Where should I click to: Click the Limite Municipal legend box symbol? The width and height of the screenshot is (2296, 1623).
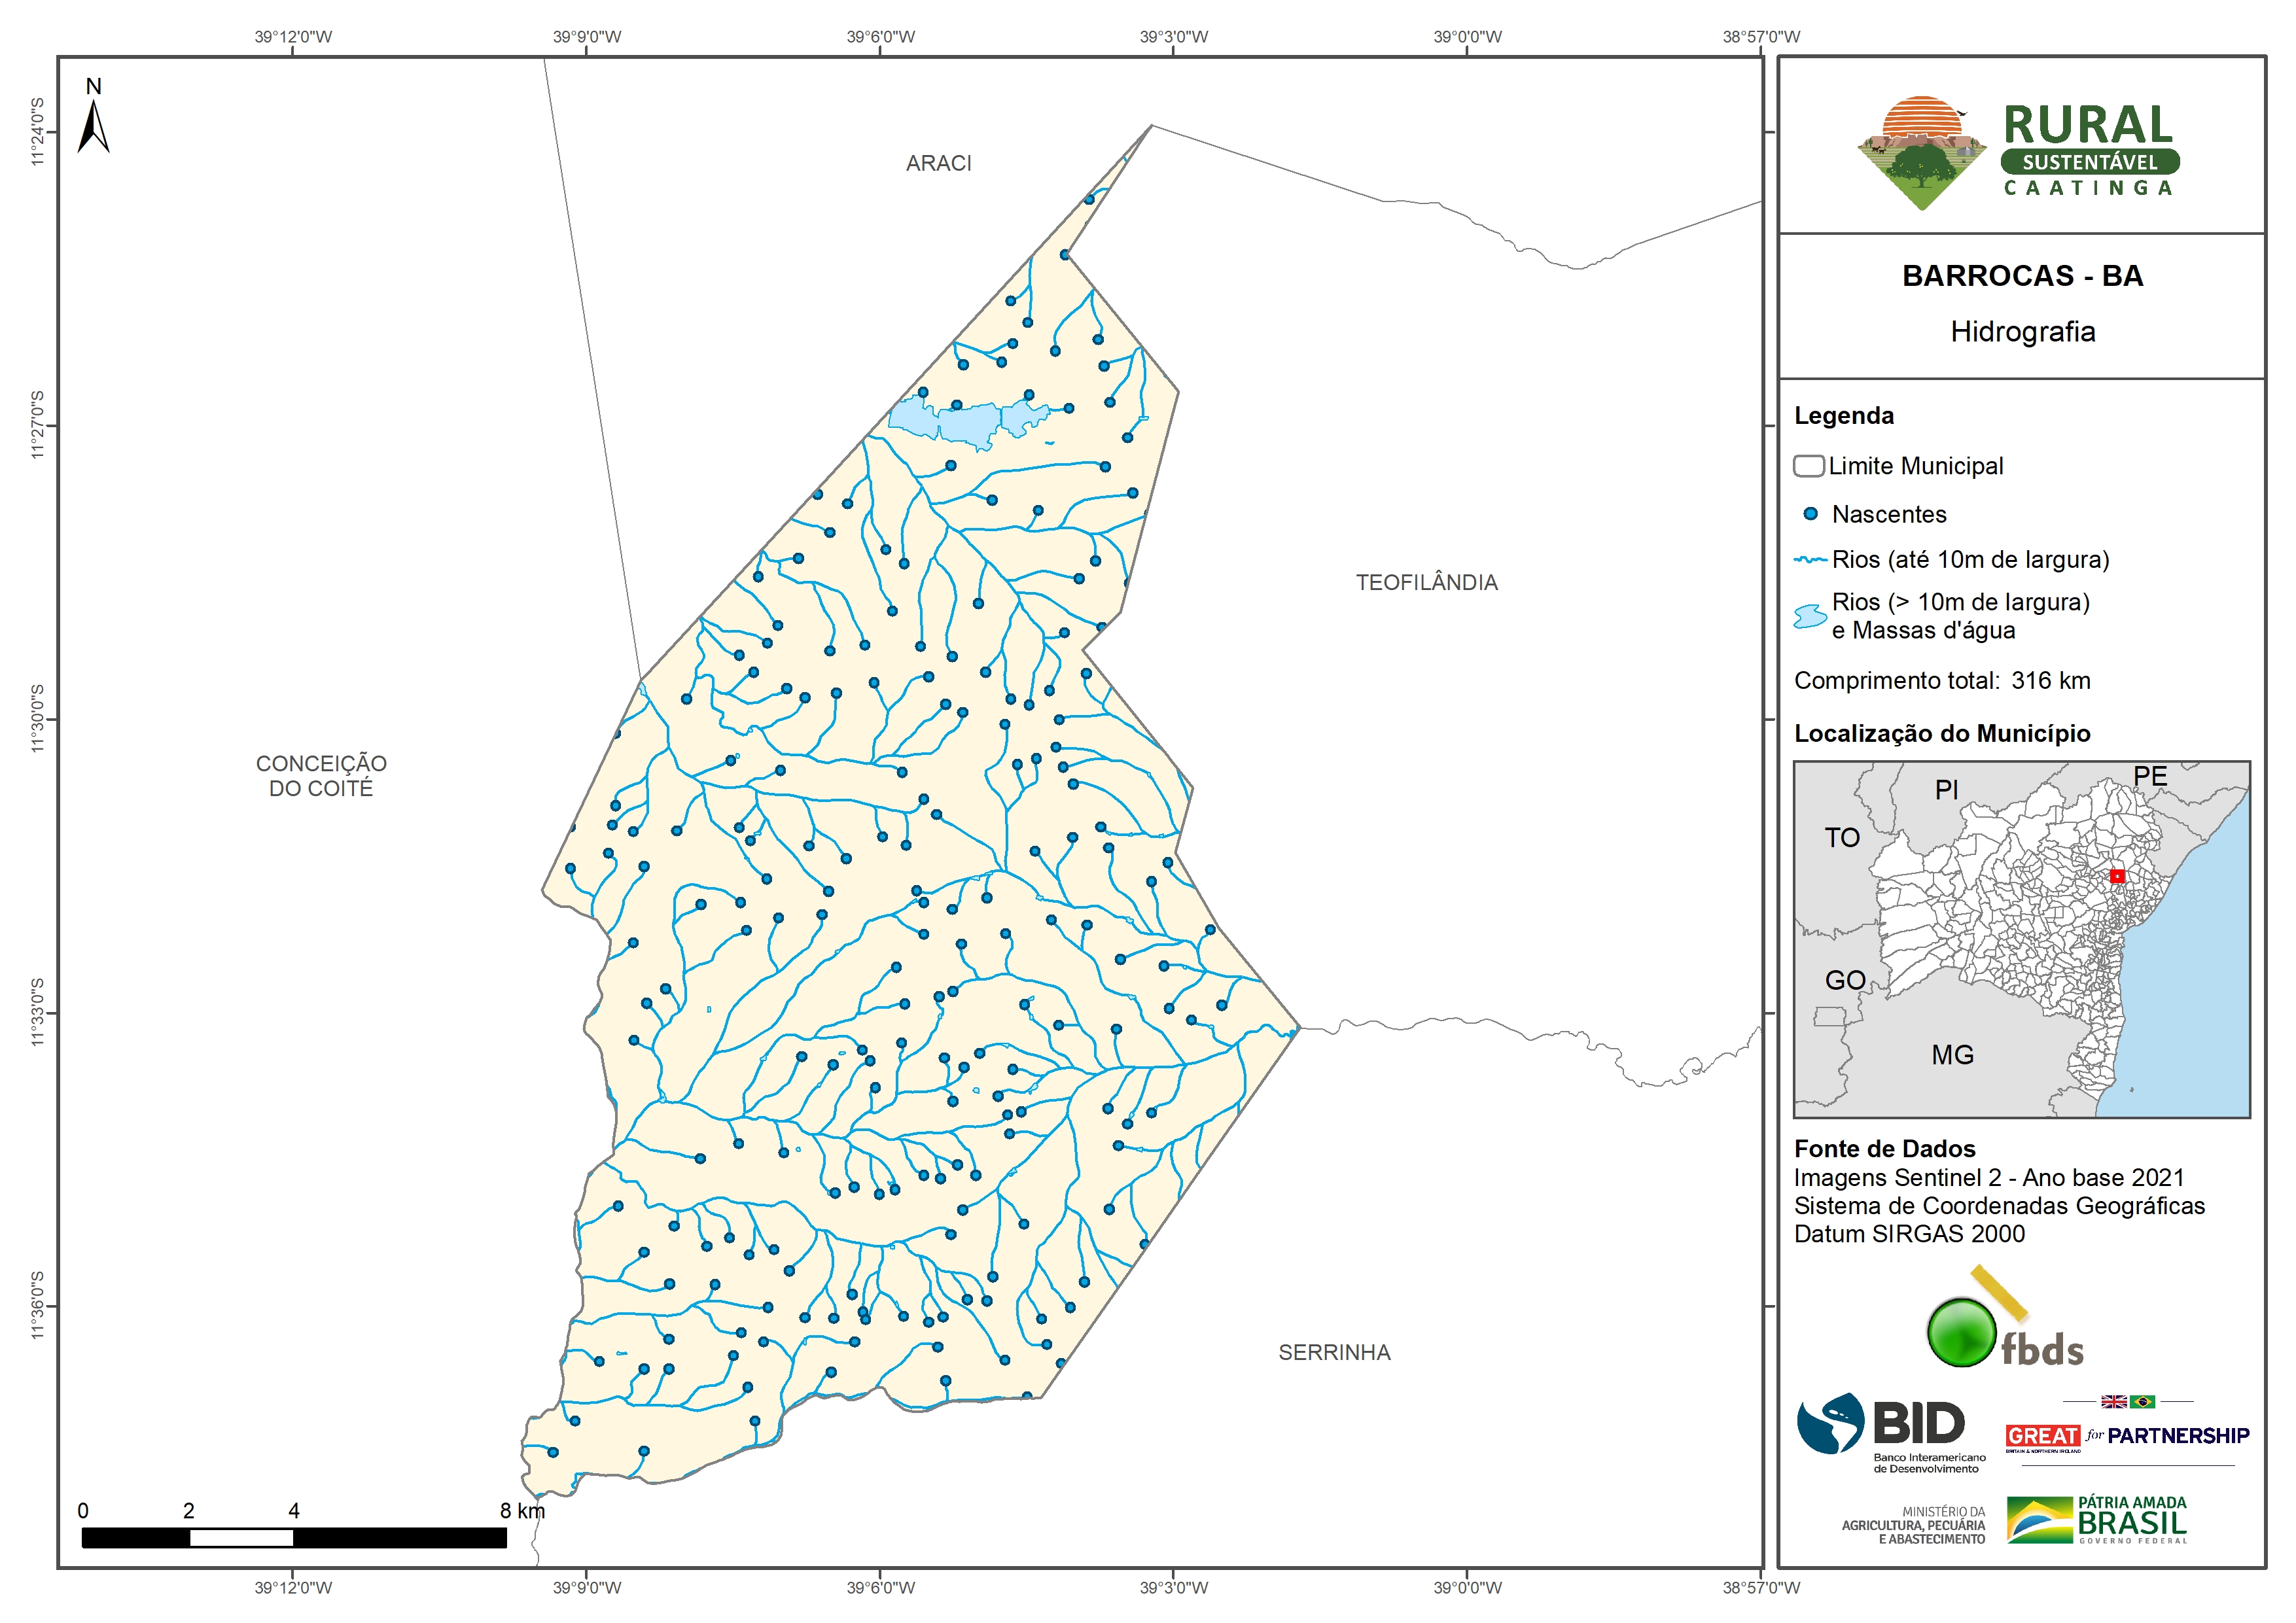(x=1808, y=466)
